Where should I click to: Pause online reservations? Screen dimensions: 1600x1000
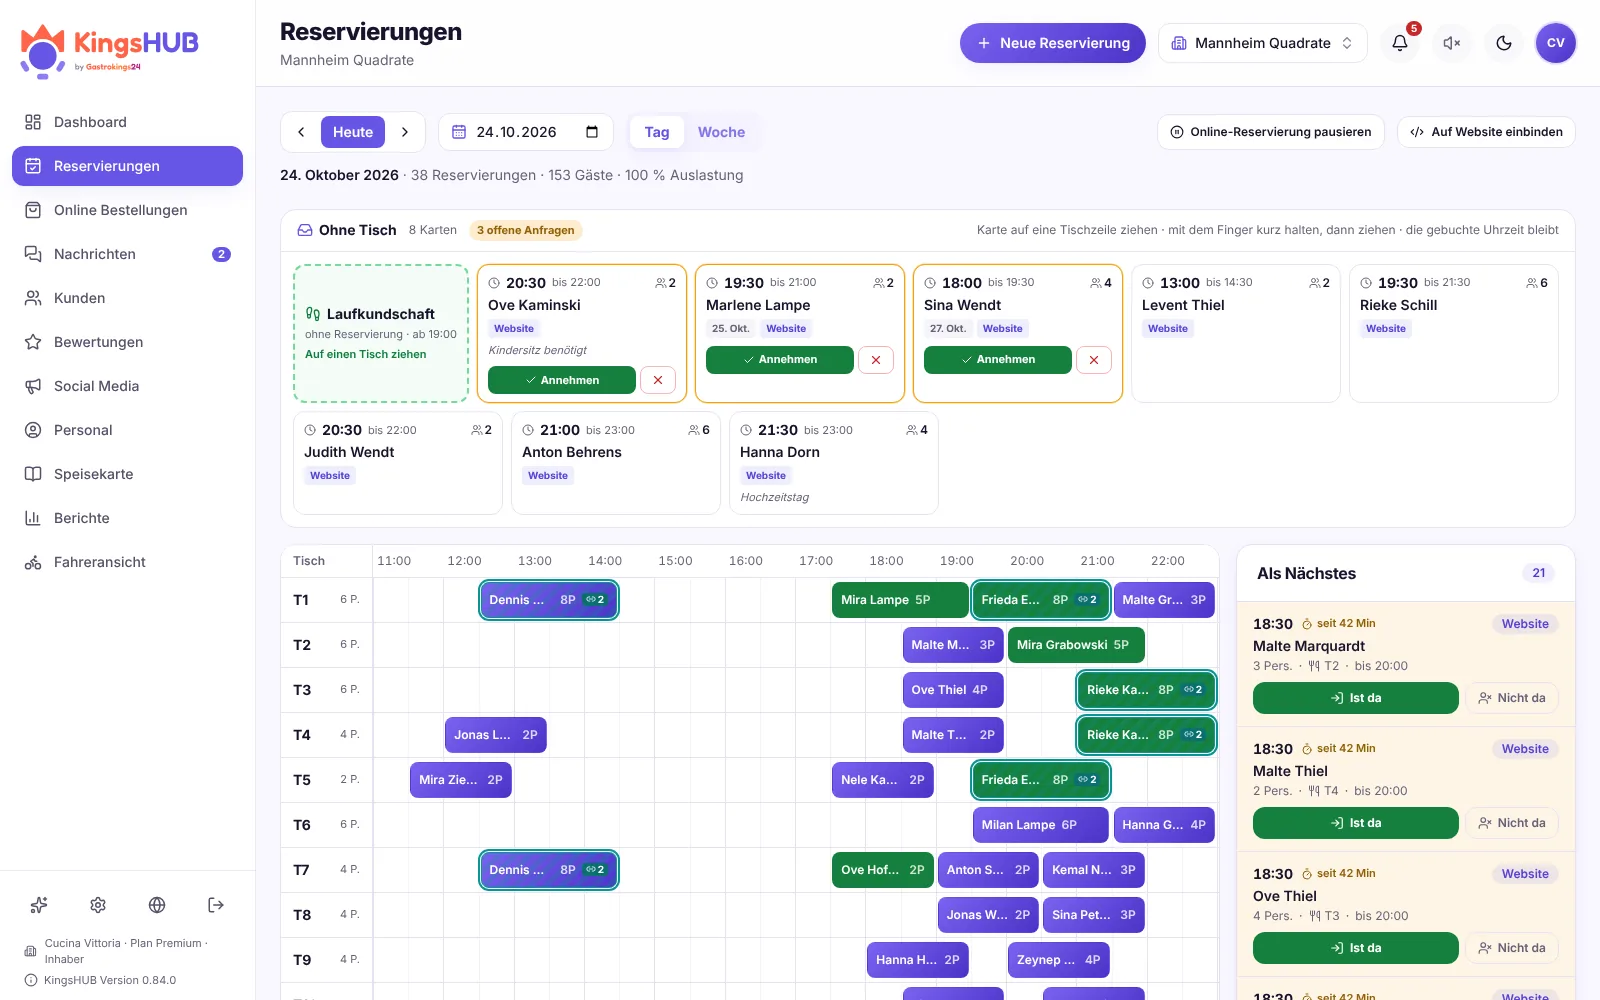click(1271, 132)
